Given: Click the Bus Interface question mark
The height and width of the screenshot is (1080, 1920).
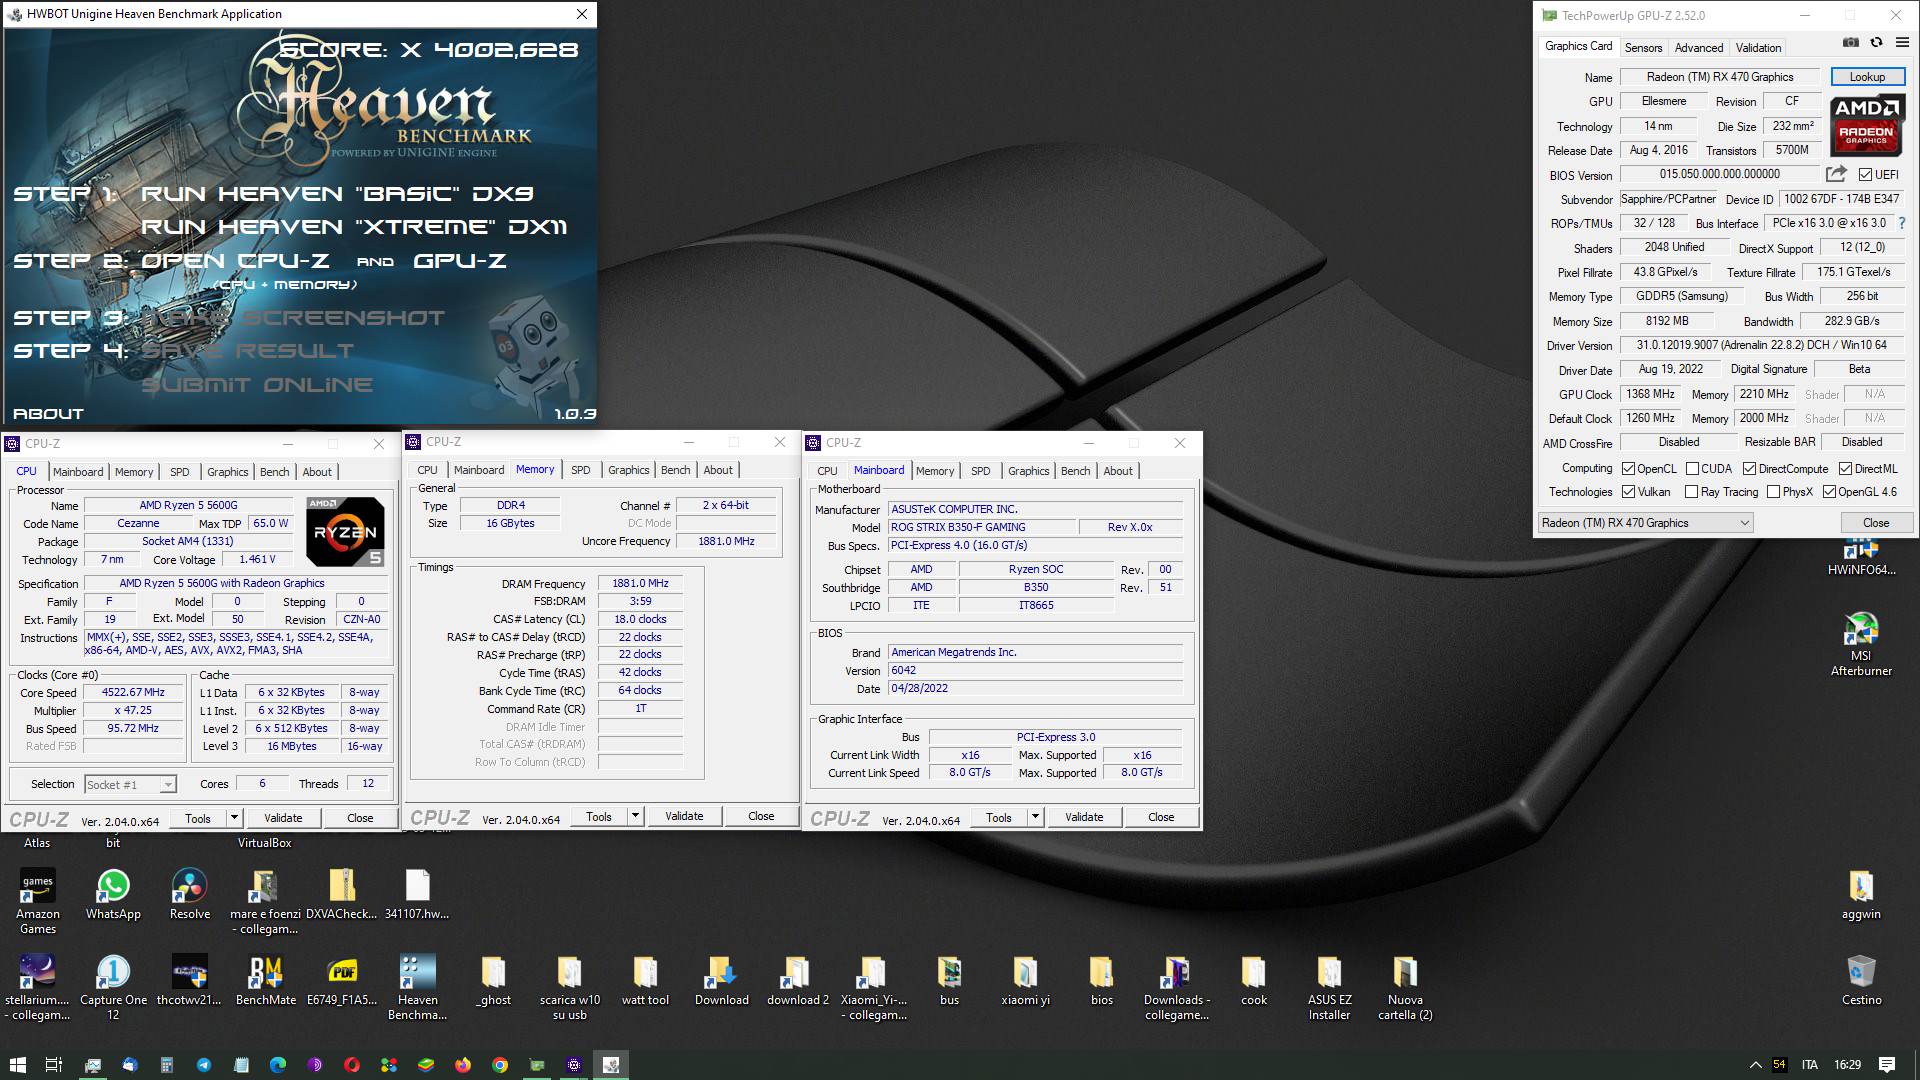Looking at the screenshot, I should coord(1901,224).
